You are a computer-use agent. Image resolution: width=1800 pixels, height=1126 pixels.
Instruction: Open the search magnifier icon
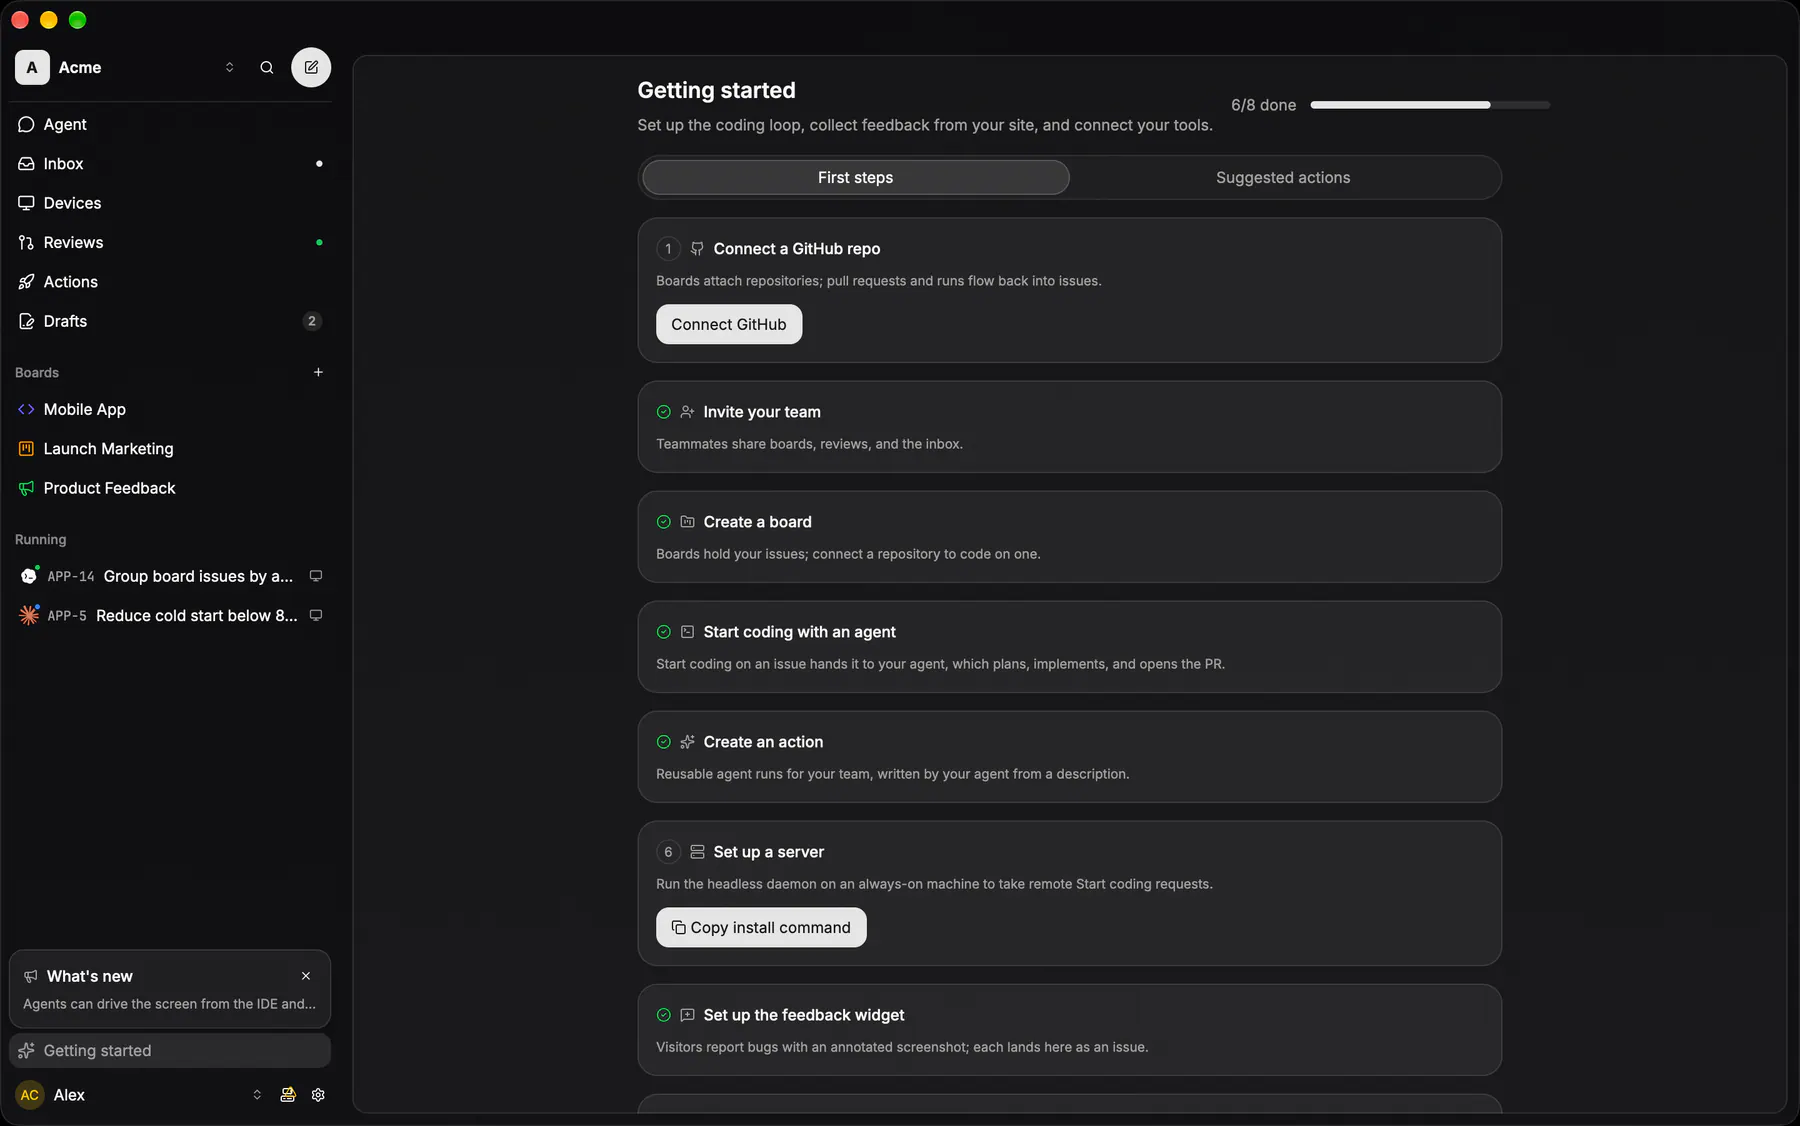(x=267, y=67)
